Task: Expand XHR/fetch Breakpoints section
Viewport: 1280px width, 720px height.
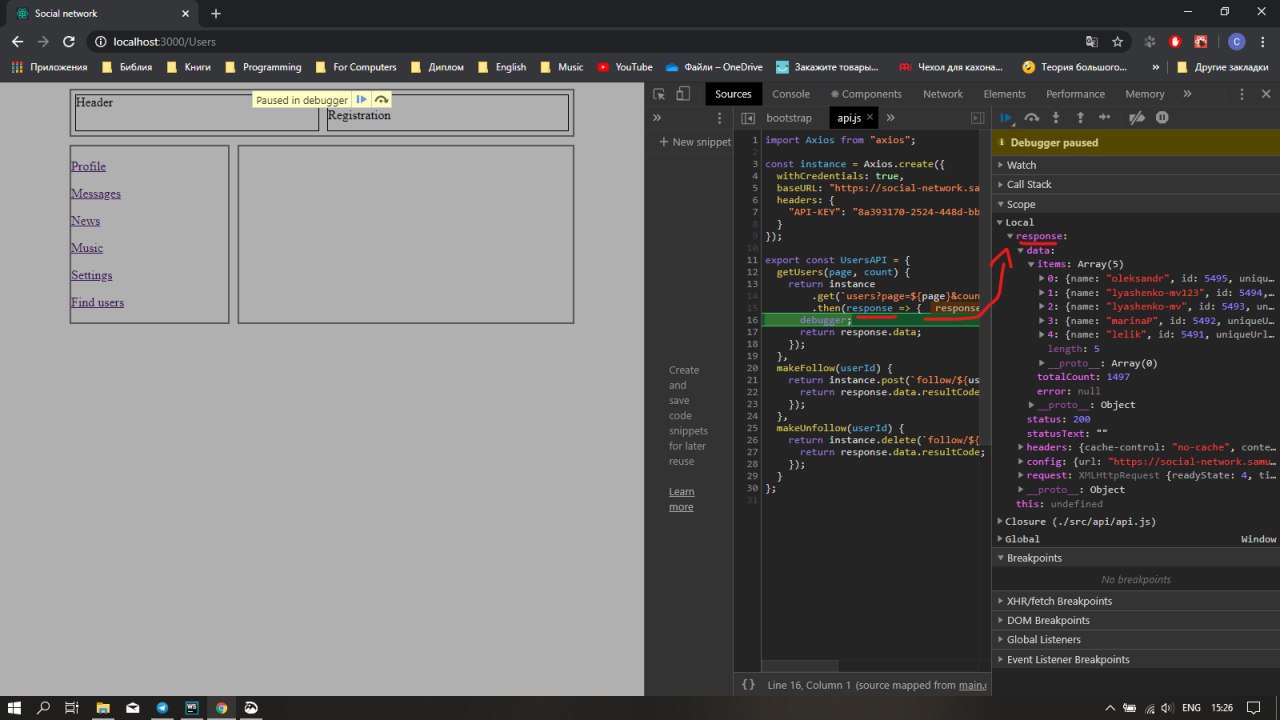Action: point(1059,601)
